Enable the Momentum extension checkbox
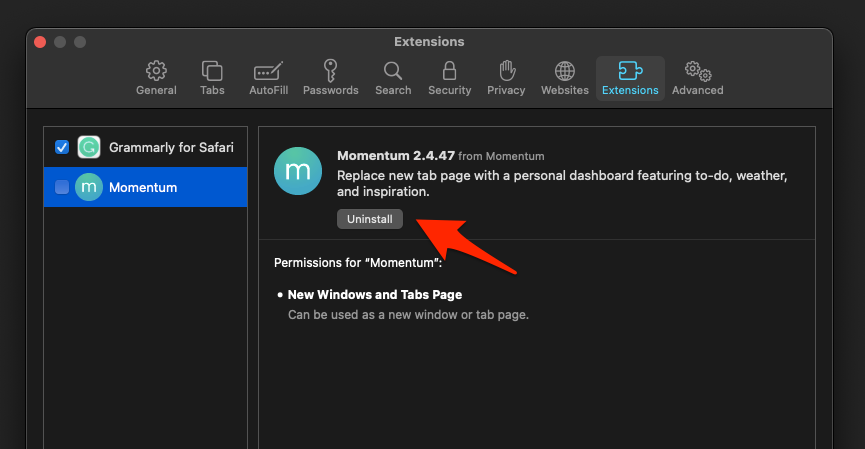 coord(62,187)
